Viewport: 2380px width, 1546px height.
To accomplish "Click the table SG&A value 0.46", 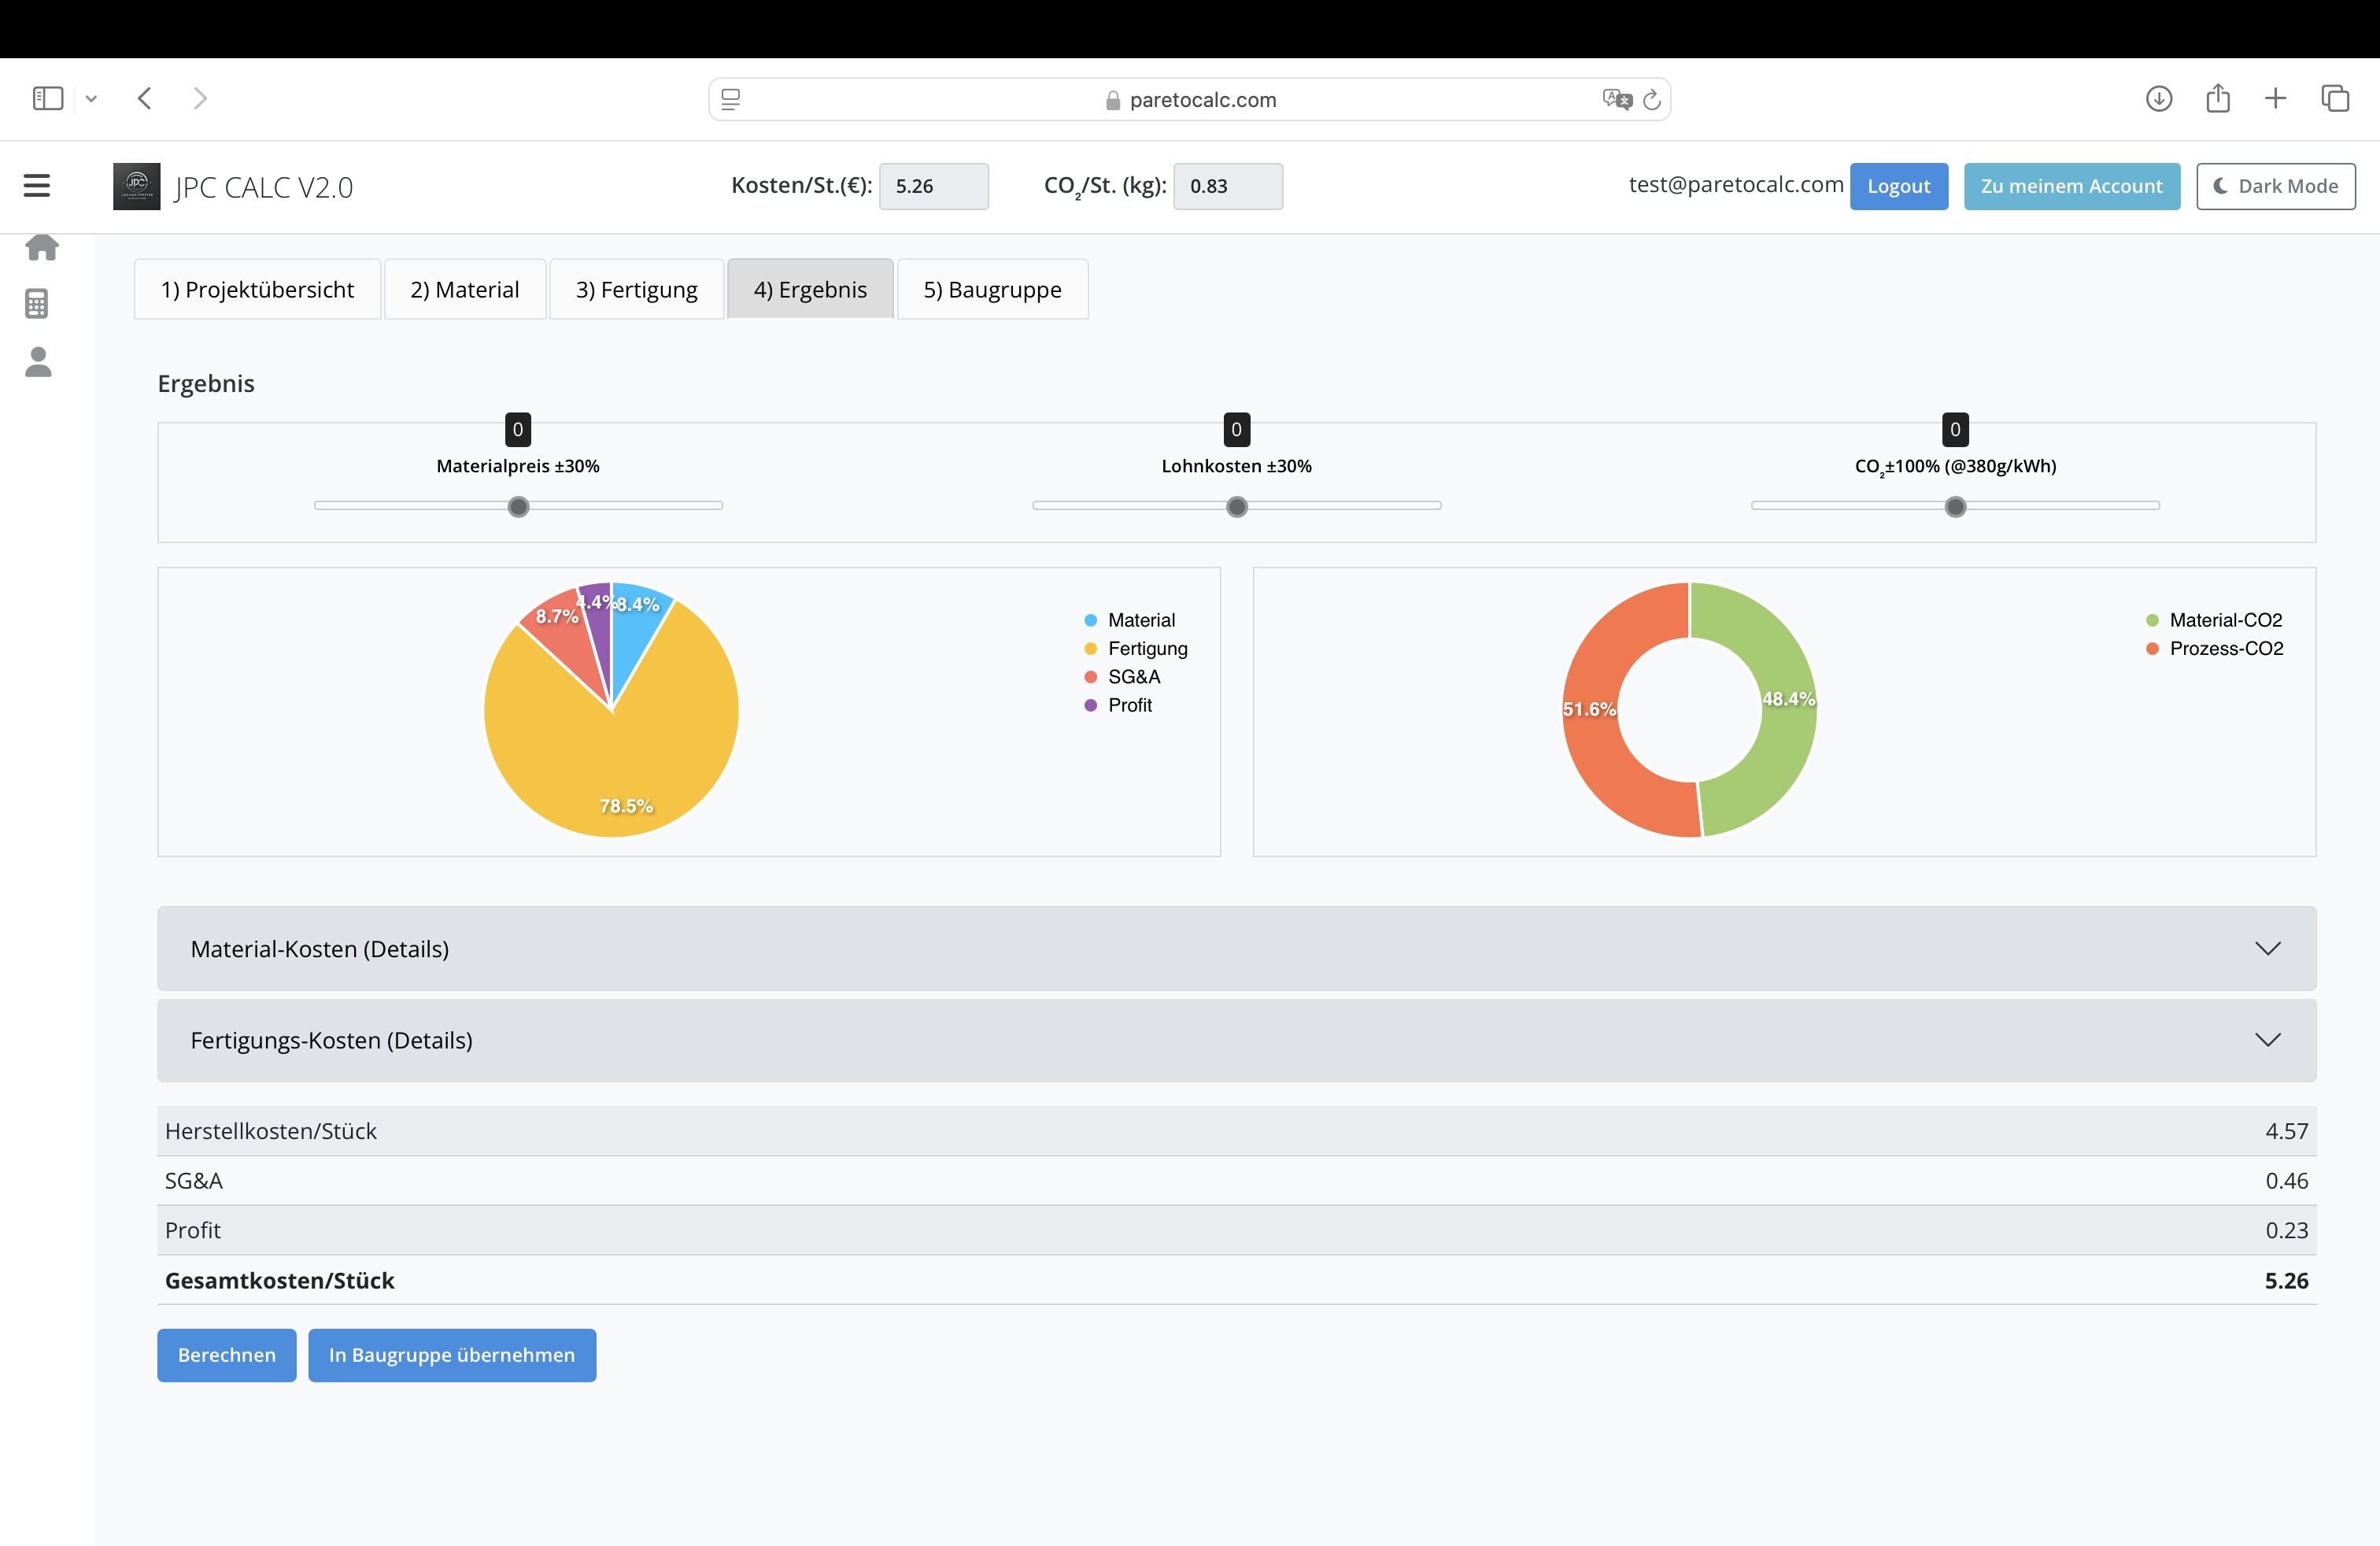I will coord(2287,1181).
